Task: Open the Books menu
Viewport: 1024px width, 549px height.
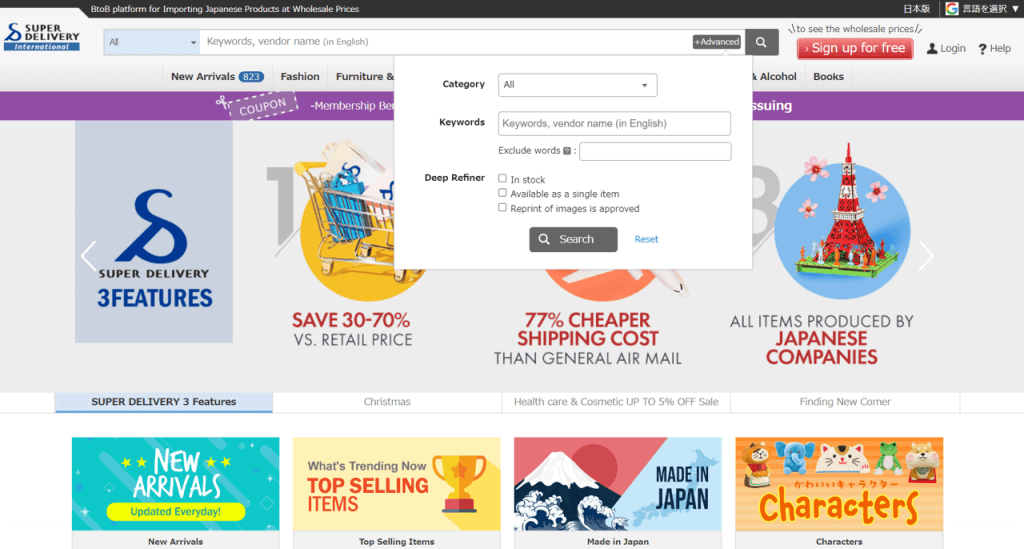Action: tap(828, 76)
